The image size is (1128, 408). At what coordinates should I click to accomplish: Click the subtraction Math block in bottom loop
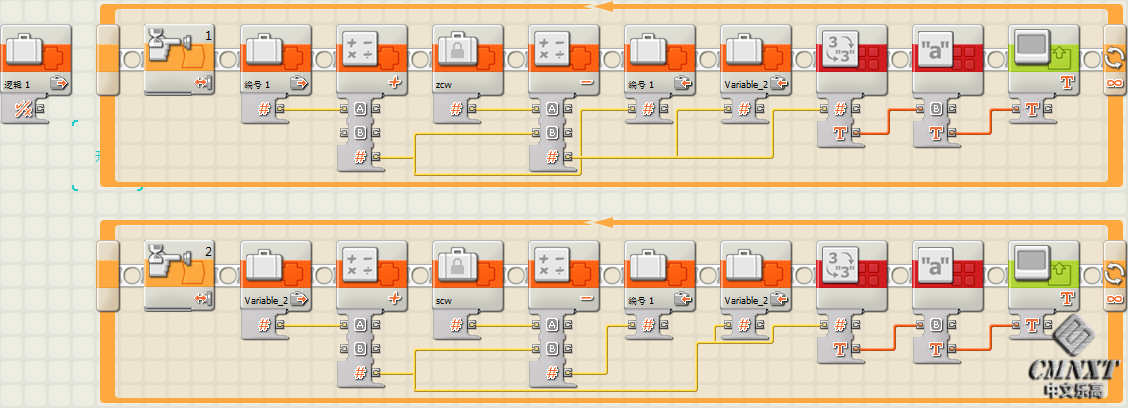coord(563,272)
